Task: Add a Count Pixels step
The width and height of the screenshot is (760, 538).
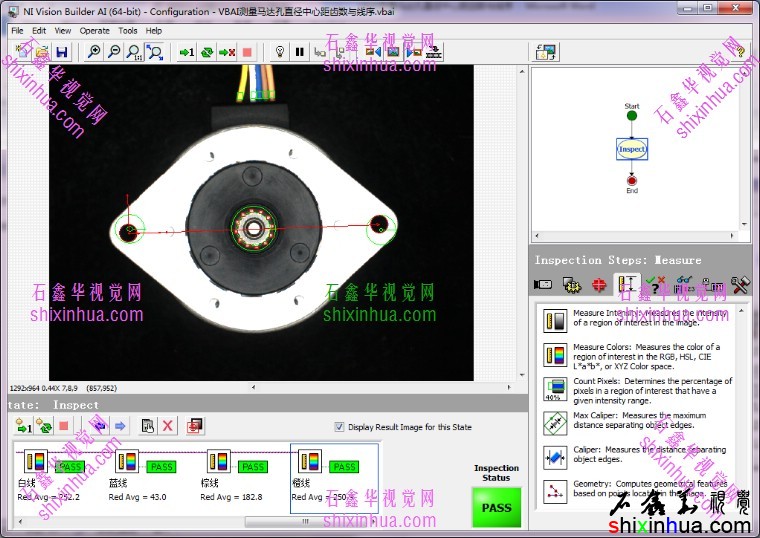Action: (x=554, y=389)
